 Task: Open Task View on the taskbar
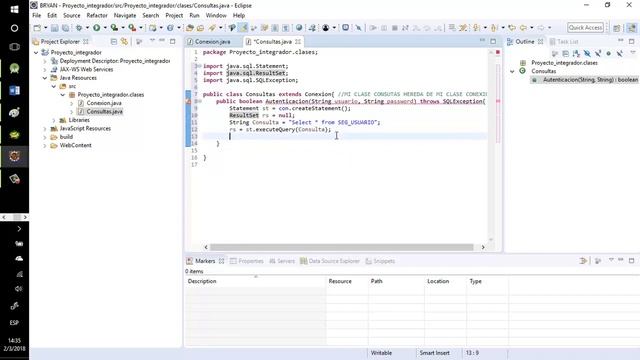pyautogui.click(x=14, y=47)
